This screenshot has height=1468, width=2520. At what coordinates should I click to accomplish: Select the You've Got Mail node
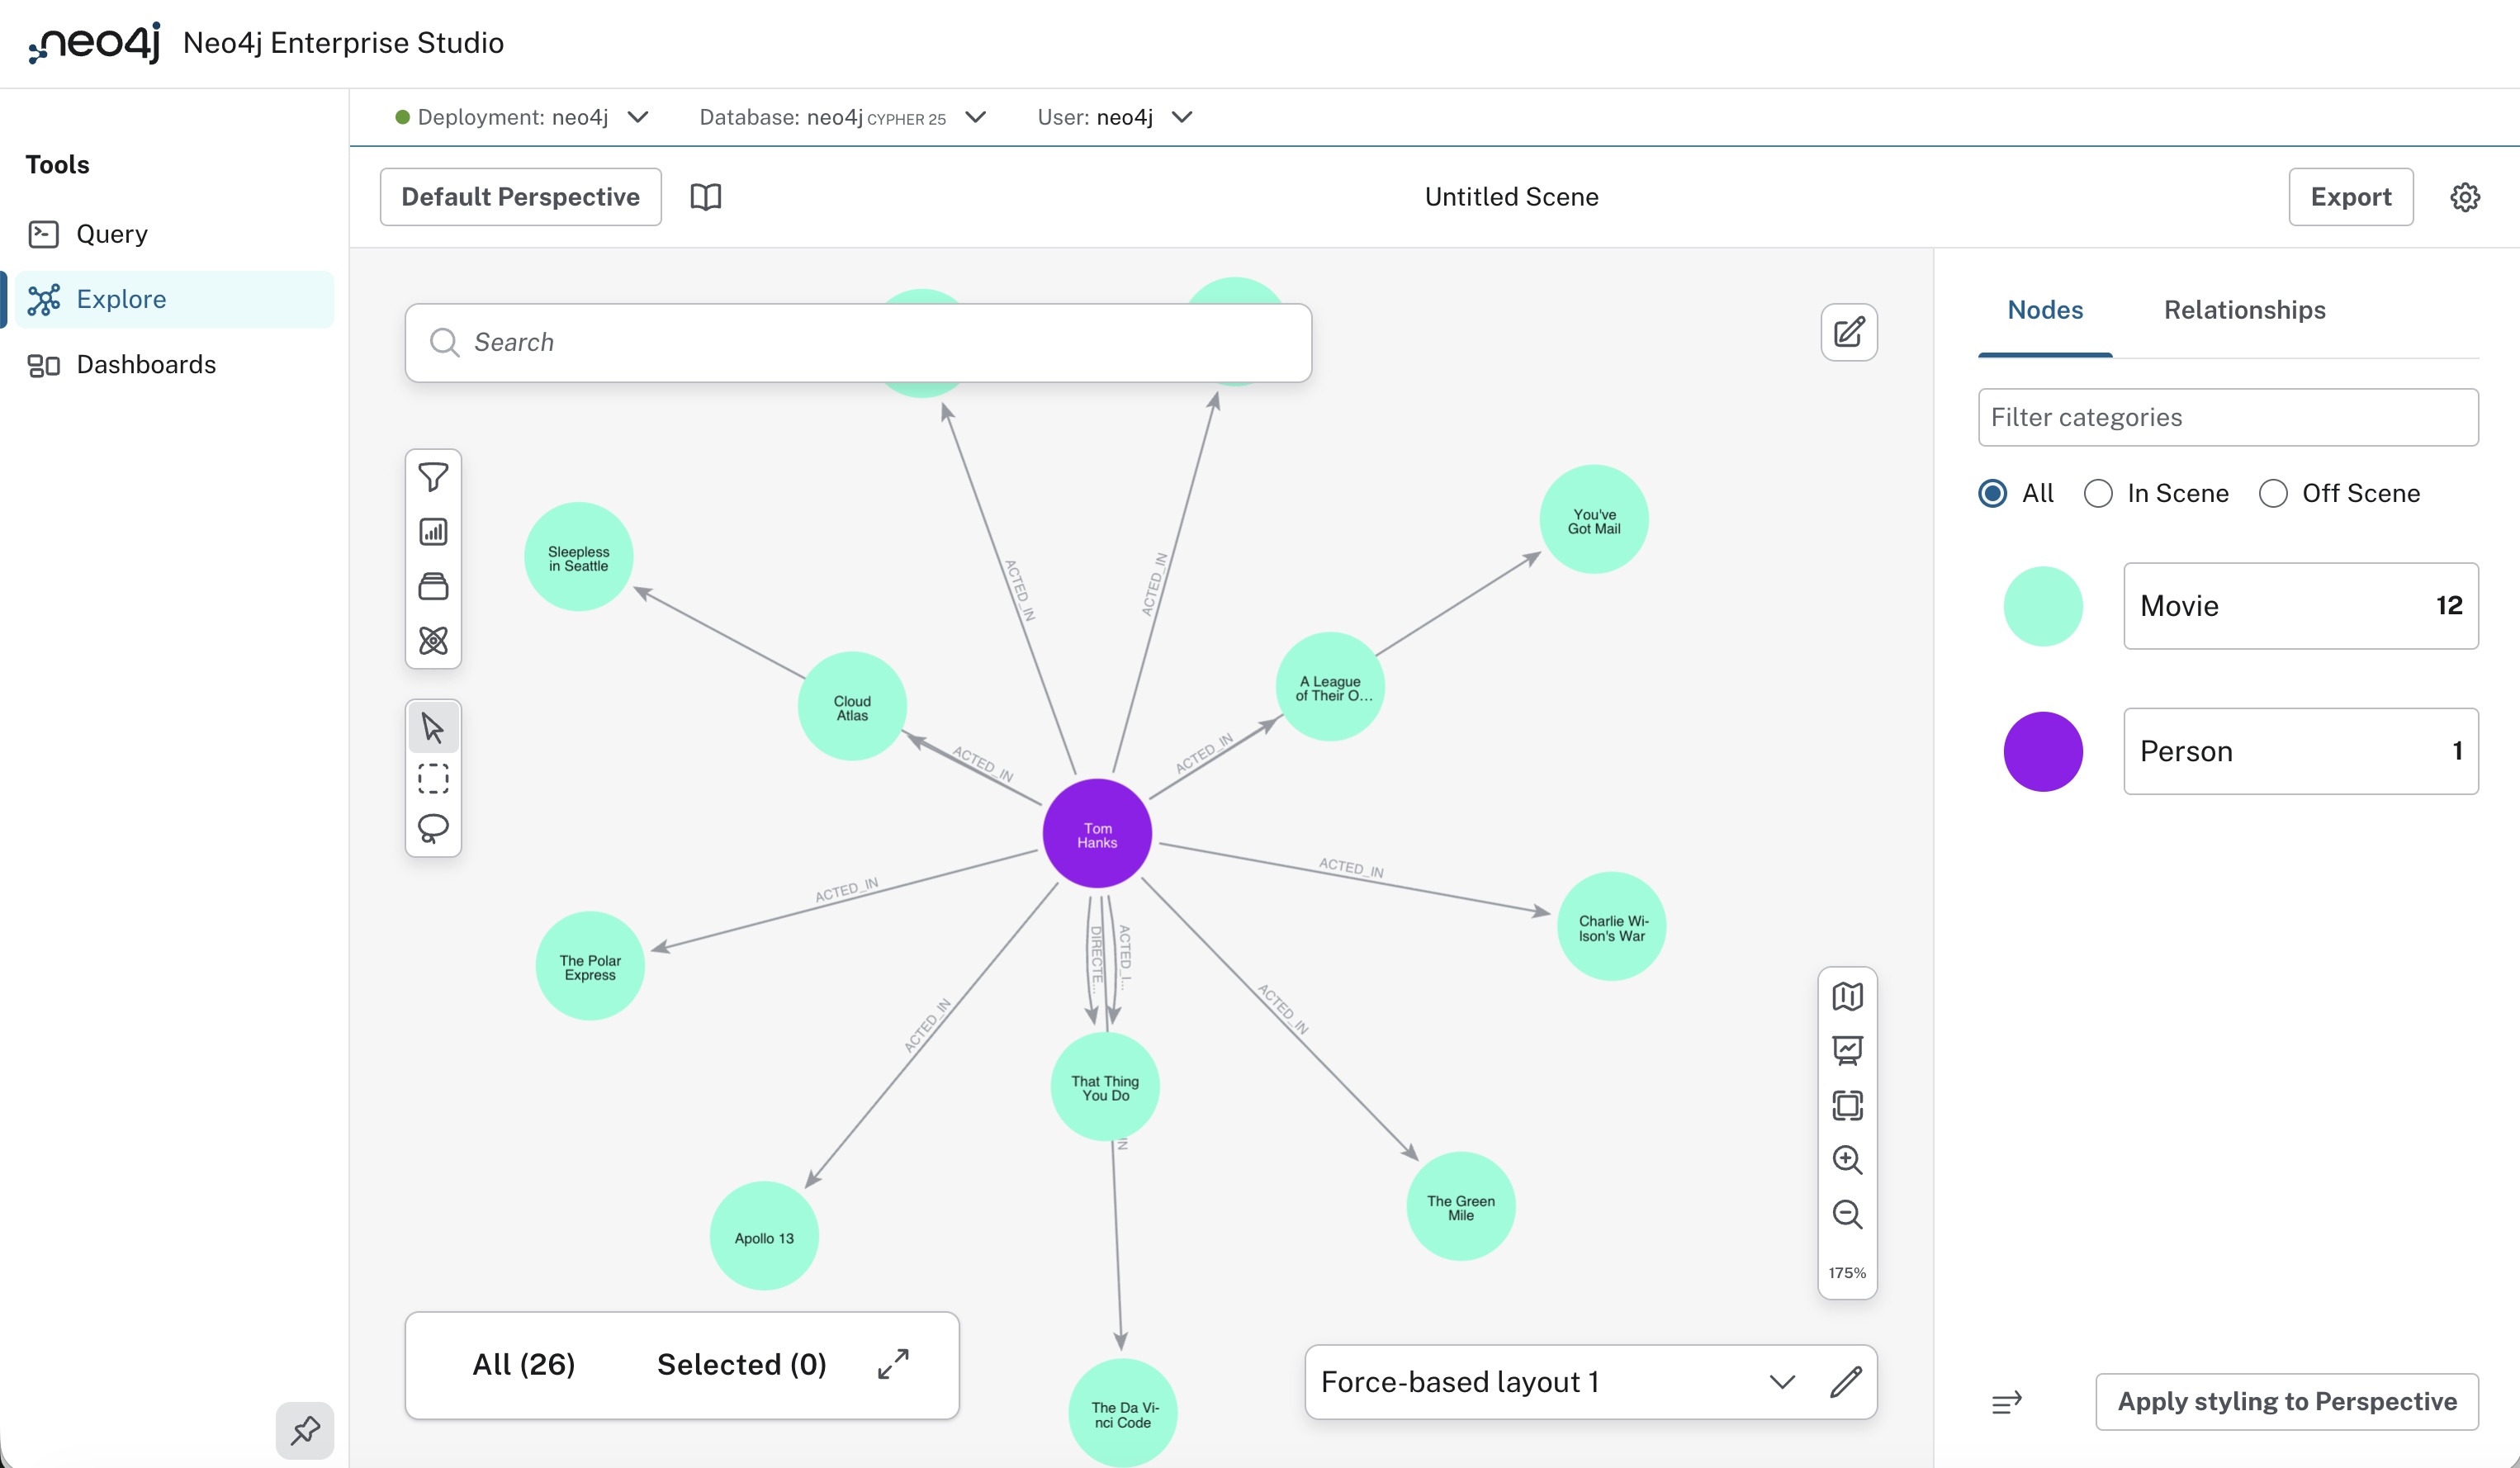1594,520
